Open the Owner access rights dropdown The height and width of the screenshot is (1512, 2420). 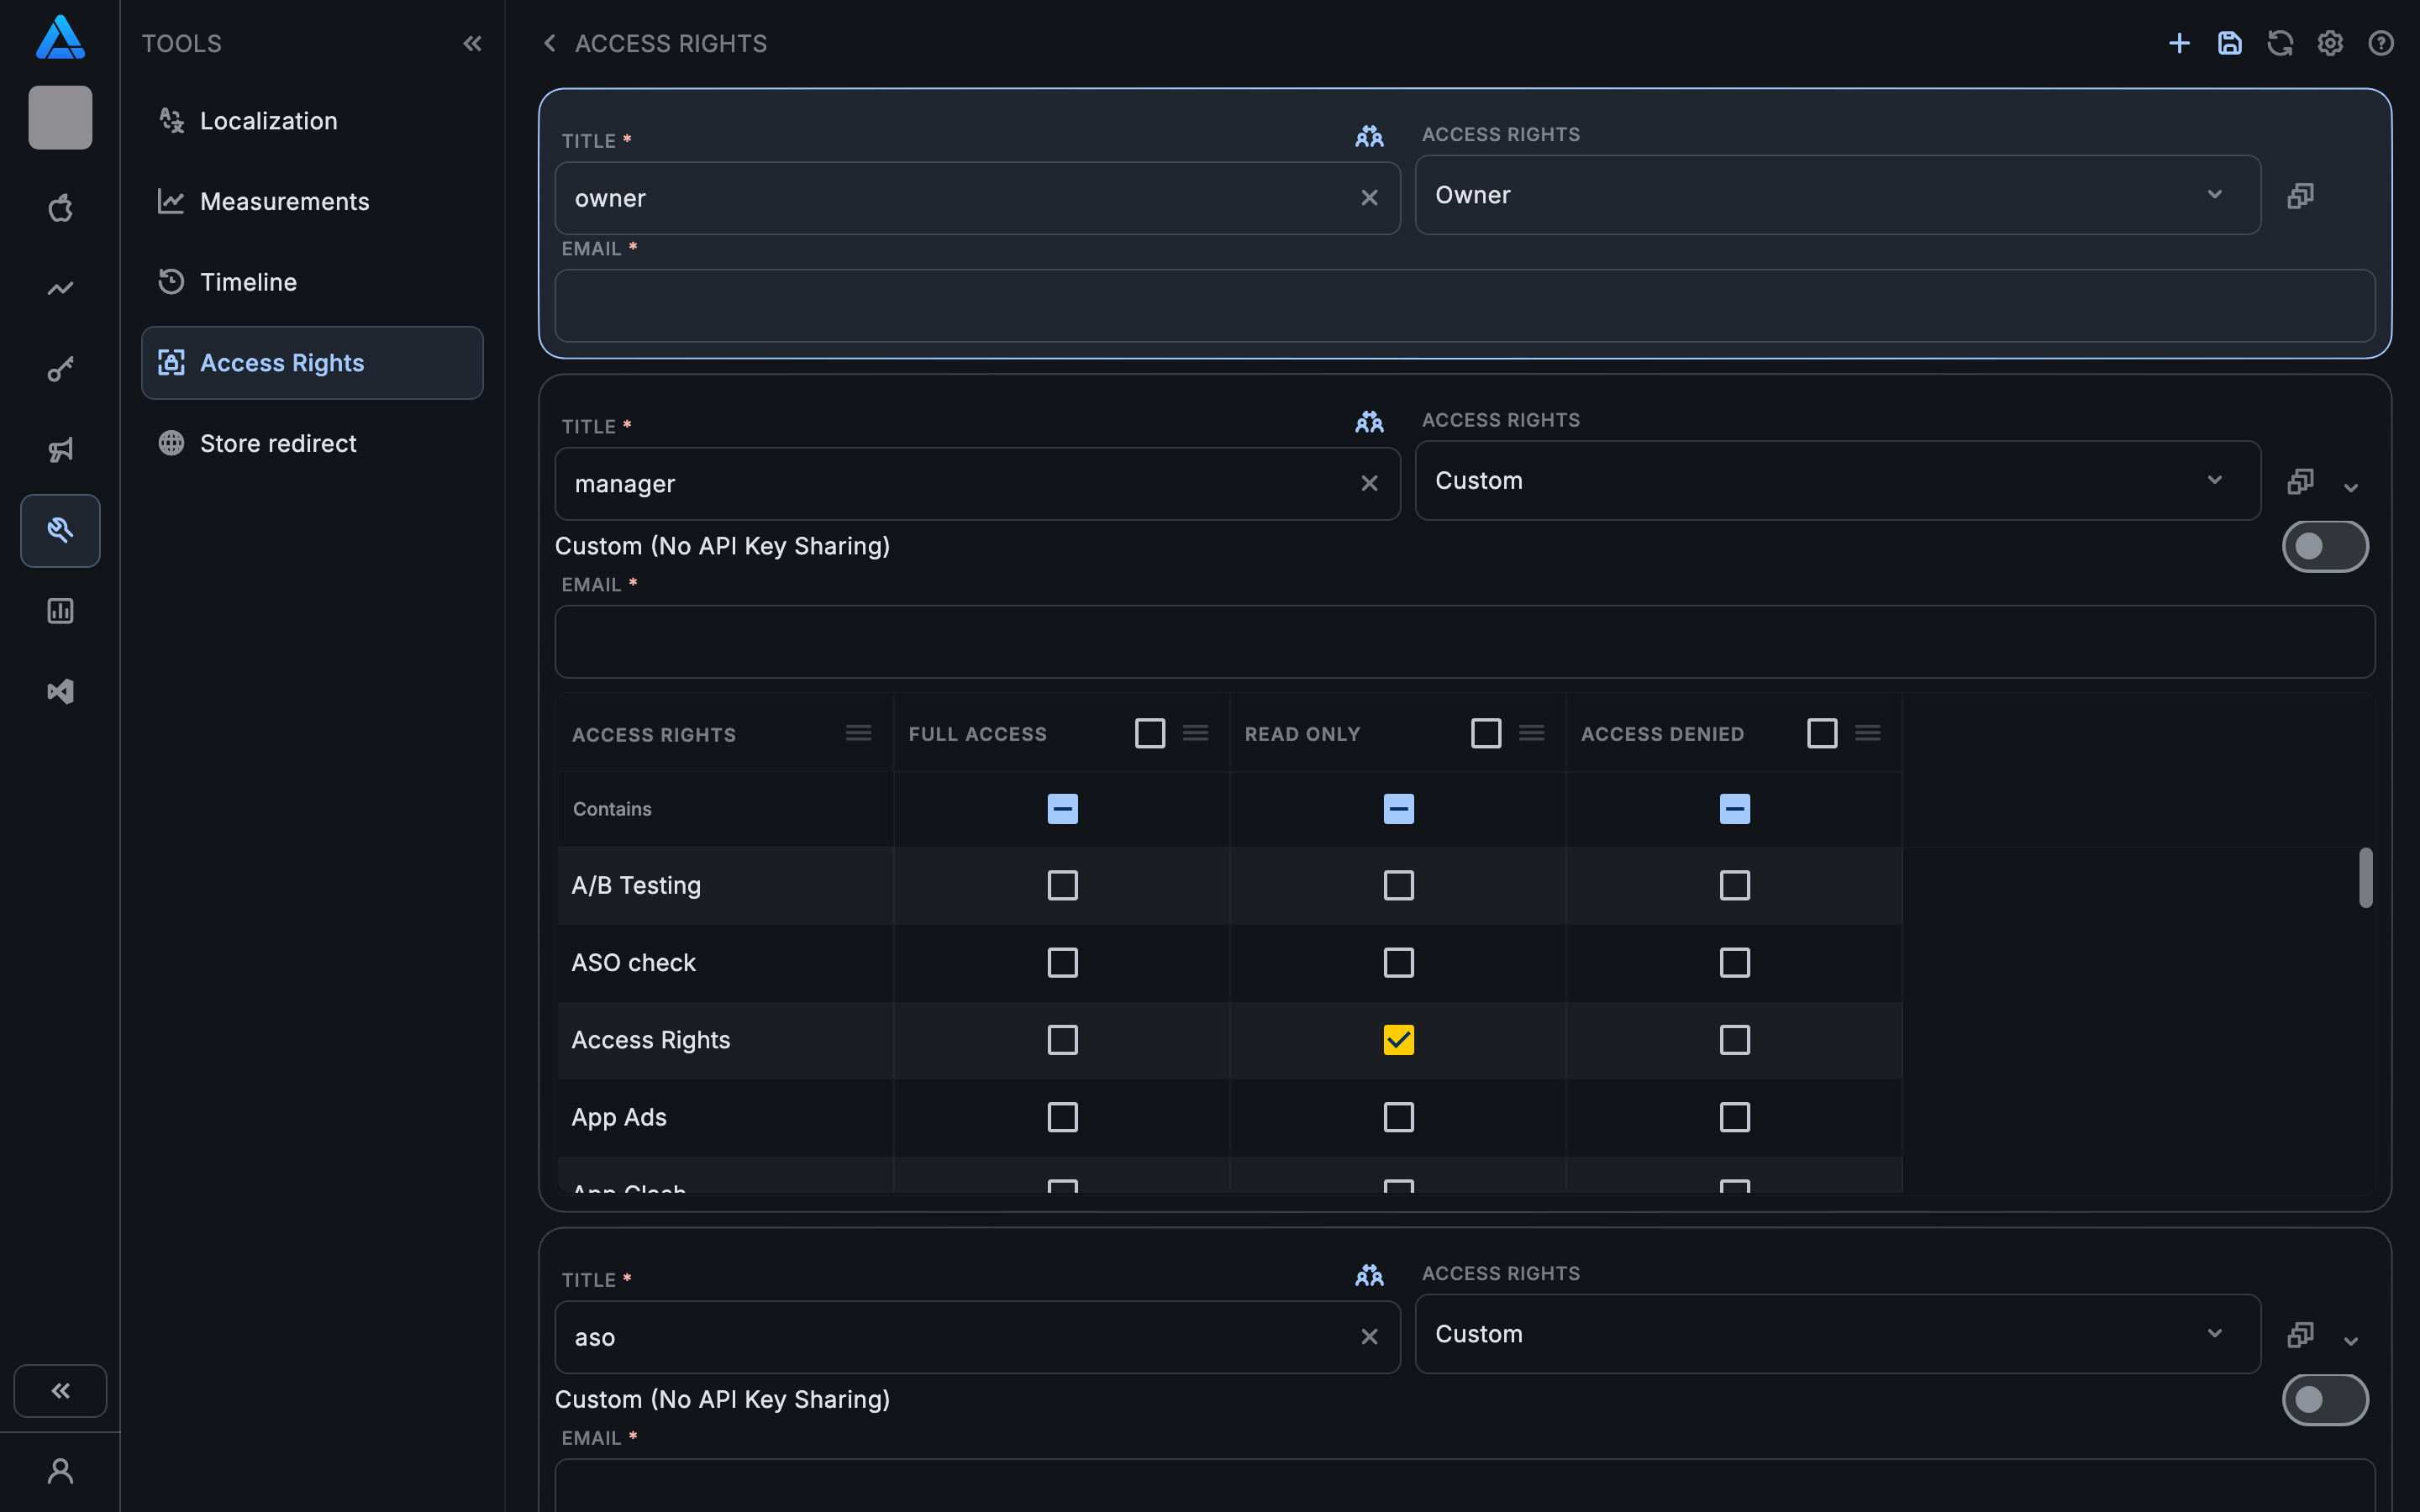[x=1837, y=195]
